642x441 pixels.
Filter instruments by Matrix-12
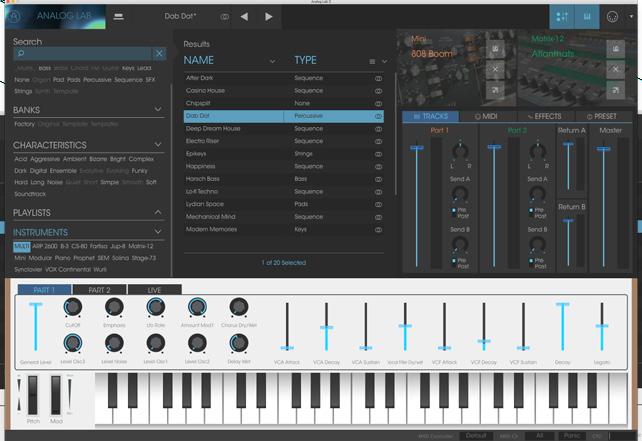pyautogui.click(x=140, y=246)
